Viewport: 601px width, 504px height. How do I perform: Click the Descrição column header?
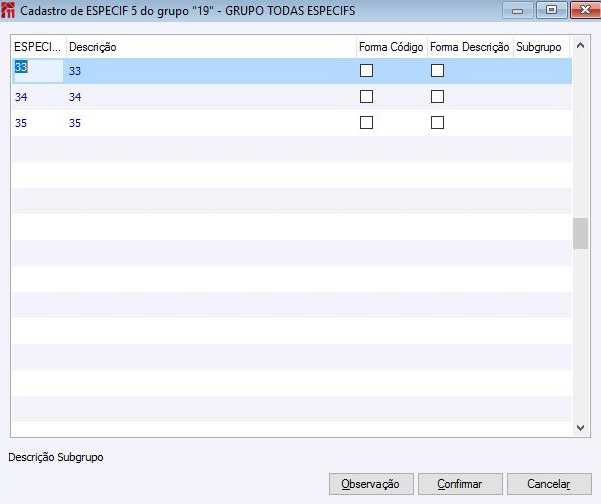[211, 47]
